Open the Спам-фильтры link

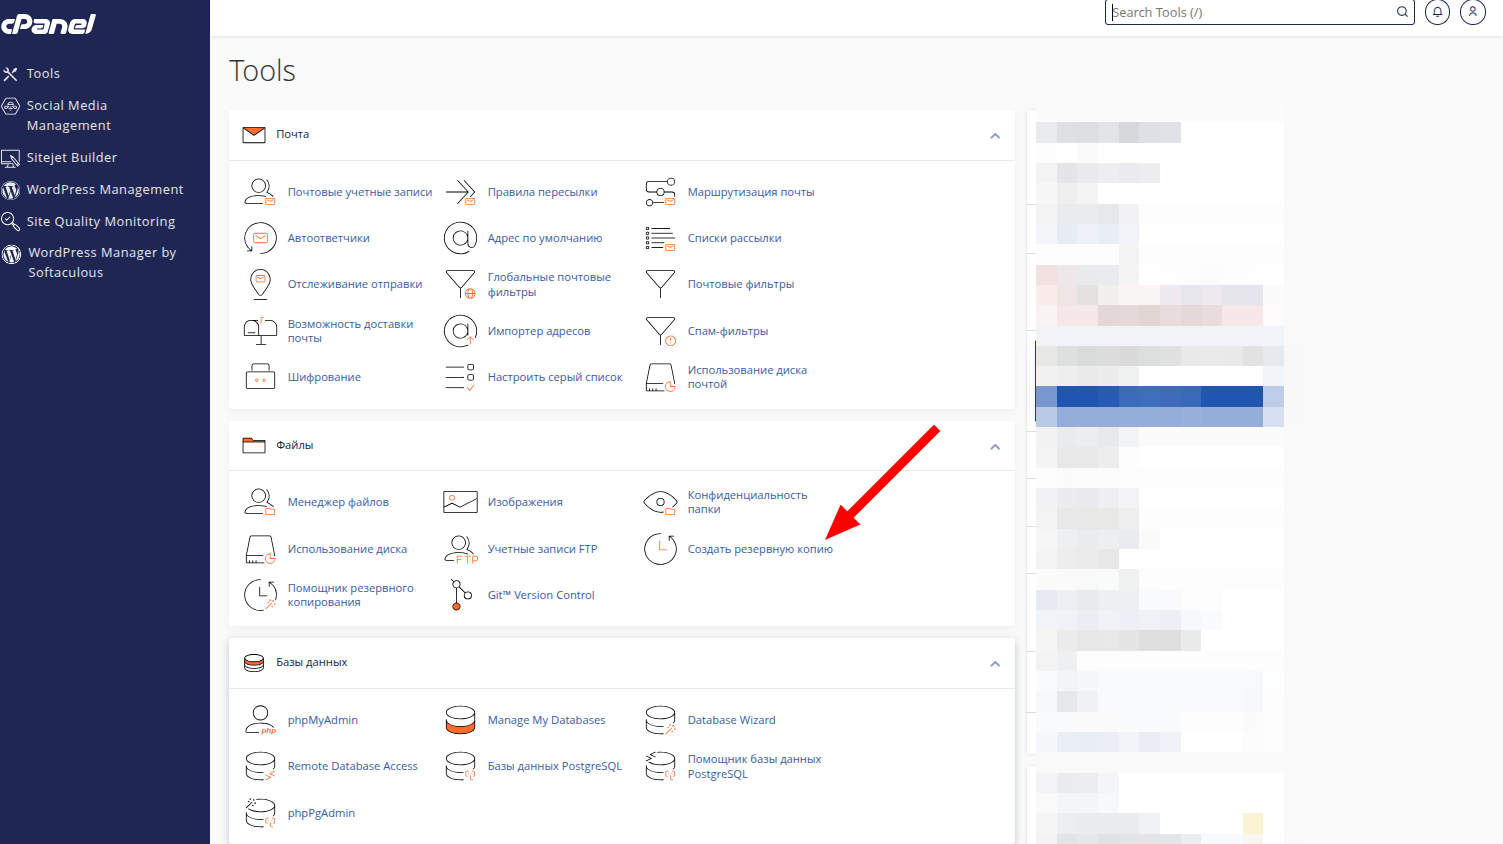click(x=728, y=331)
